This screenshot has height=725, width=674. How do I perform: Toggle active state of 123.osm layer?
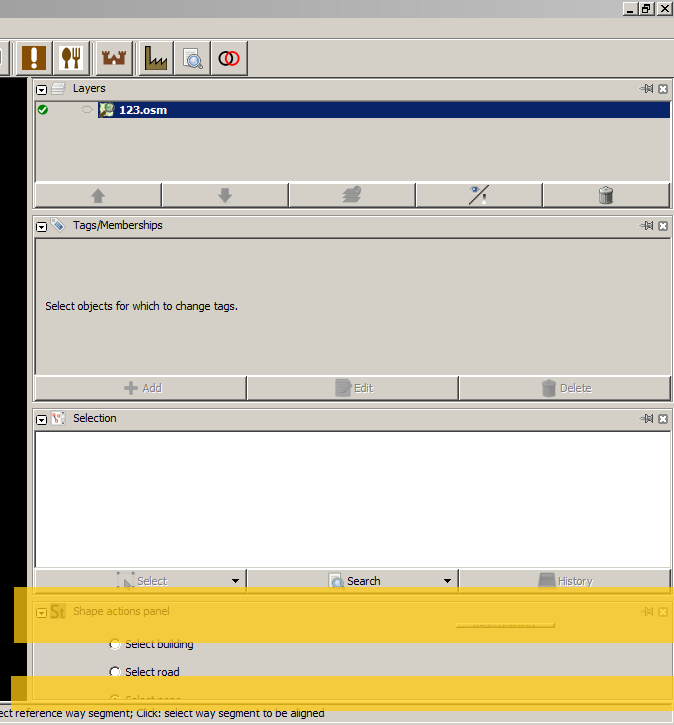tap(43, 110)
